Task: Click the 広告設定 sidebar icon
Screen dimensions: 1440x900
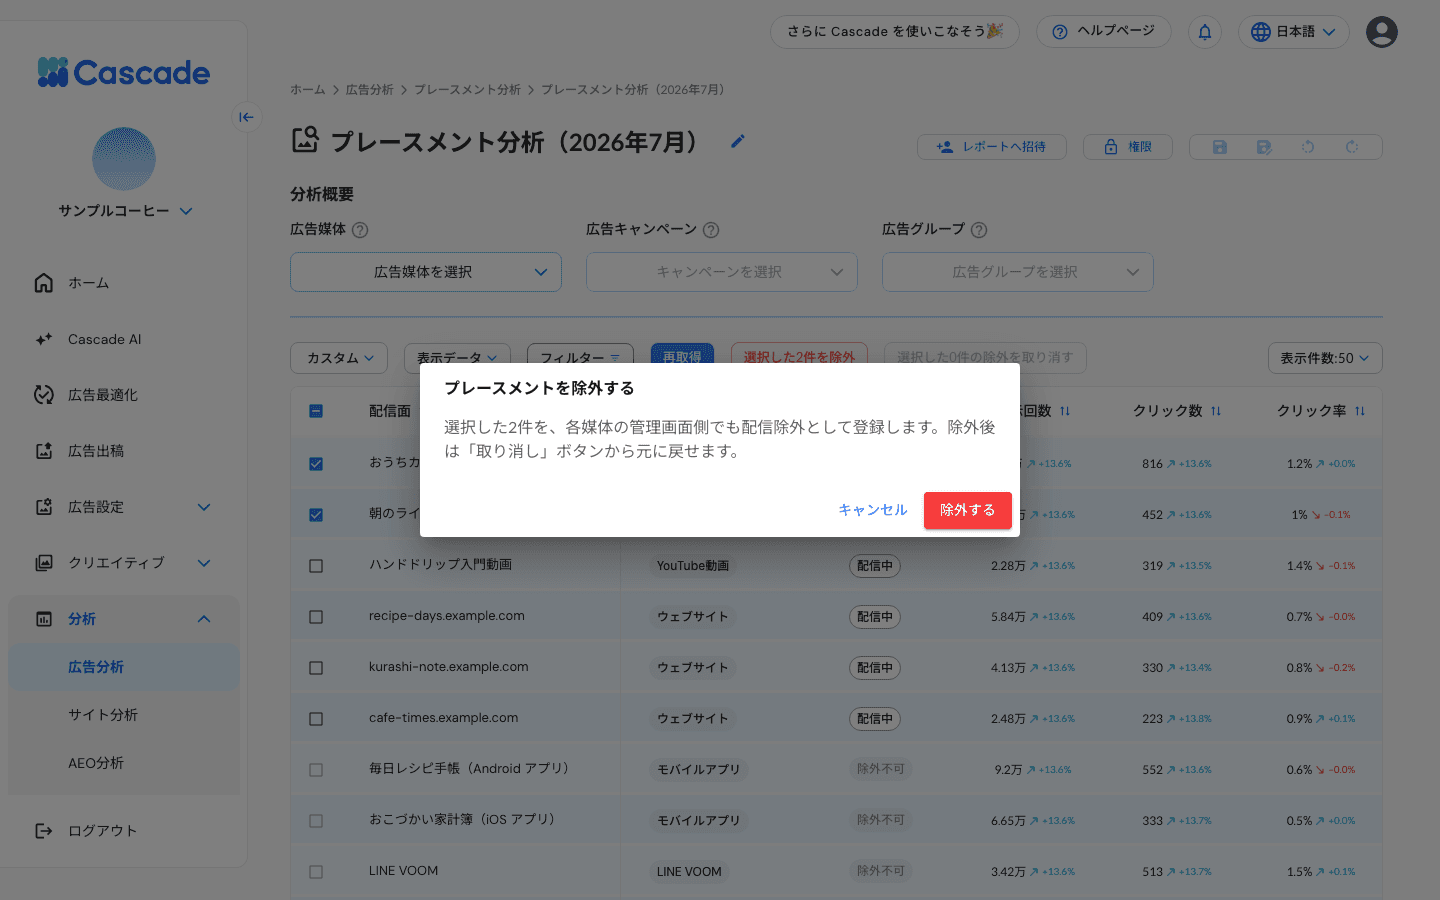Action: tap(44, 507)
